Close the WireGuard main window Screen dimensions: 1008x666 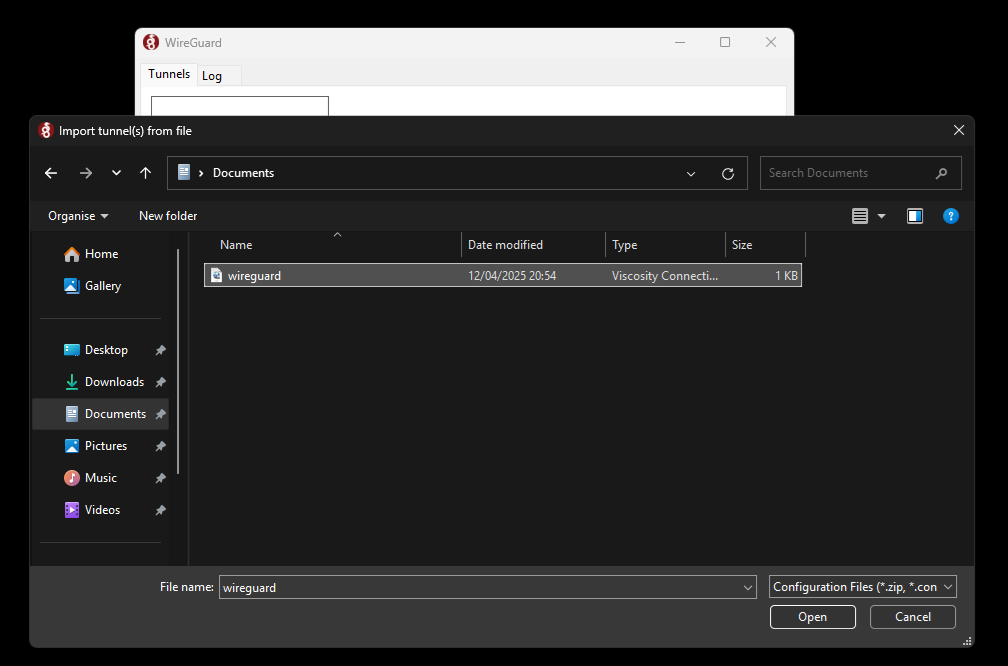[x=771, y=42]
